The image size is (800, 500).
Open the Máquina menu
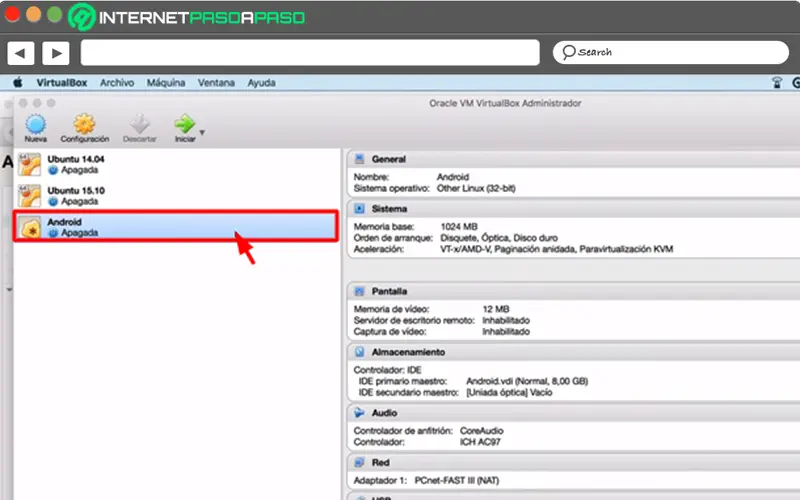pyautogui.click(x=166, y=83)
